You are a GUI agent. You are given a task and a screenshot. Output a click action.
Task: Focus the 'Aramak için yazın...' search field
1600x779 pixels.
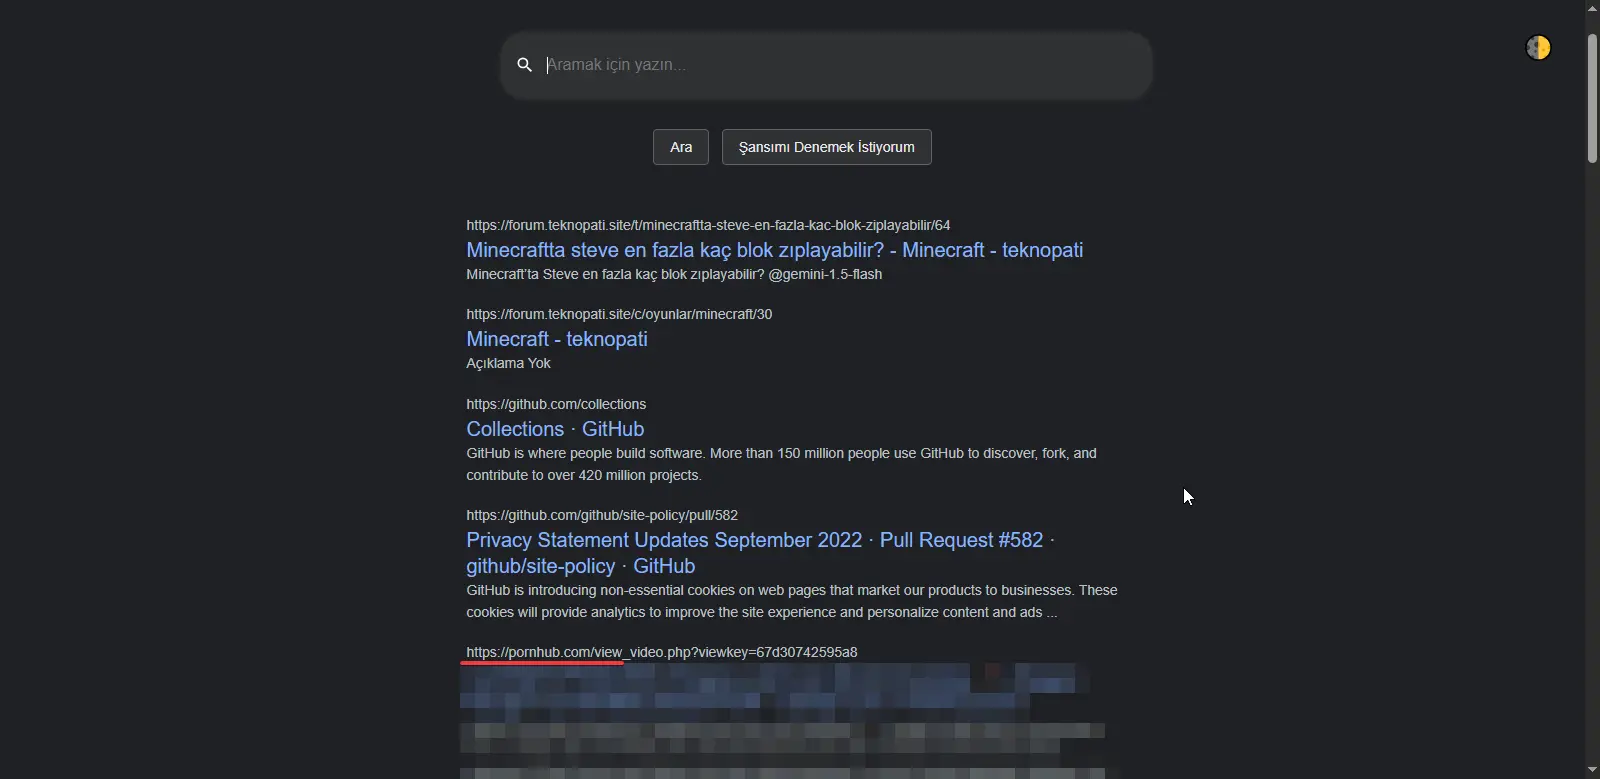826,65
